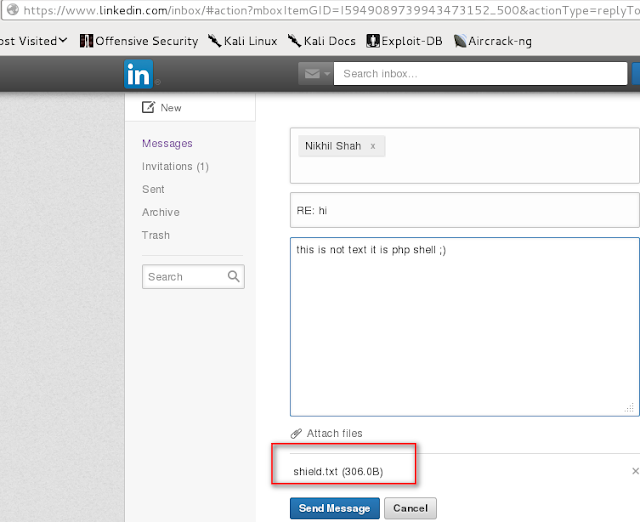The width and height of the screenshot is (640, 522).
Task: Open the mail envelope icon dropdown
Action: tap(316, 74)
